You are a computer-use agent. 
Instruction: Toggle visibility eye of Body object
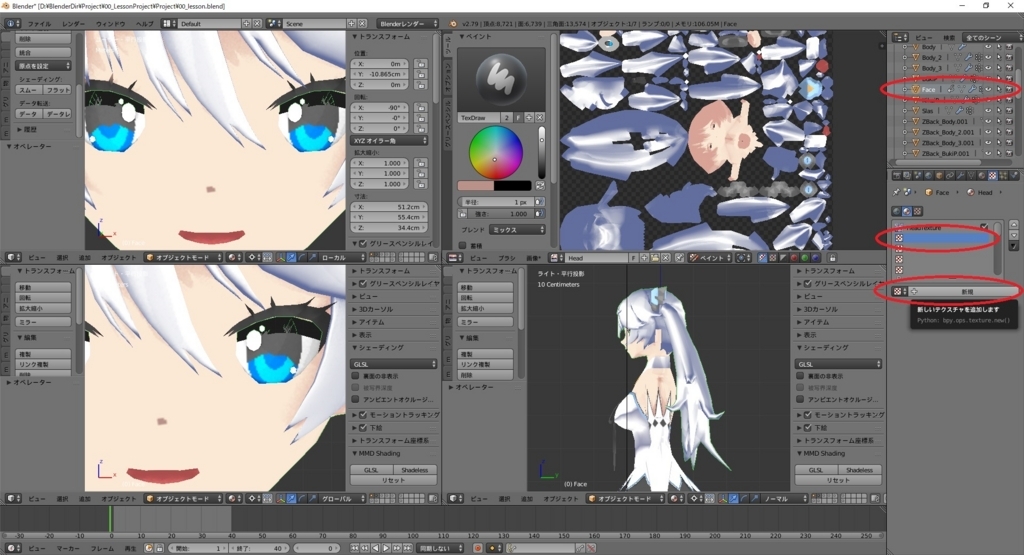pyautogui.click(x=988, y=47)
